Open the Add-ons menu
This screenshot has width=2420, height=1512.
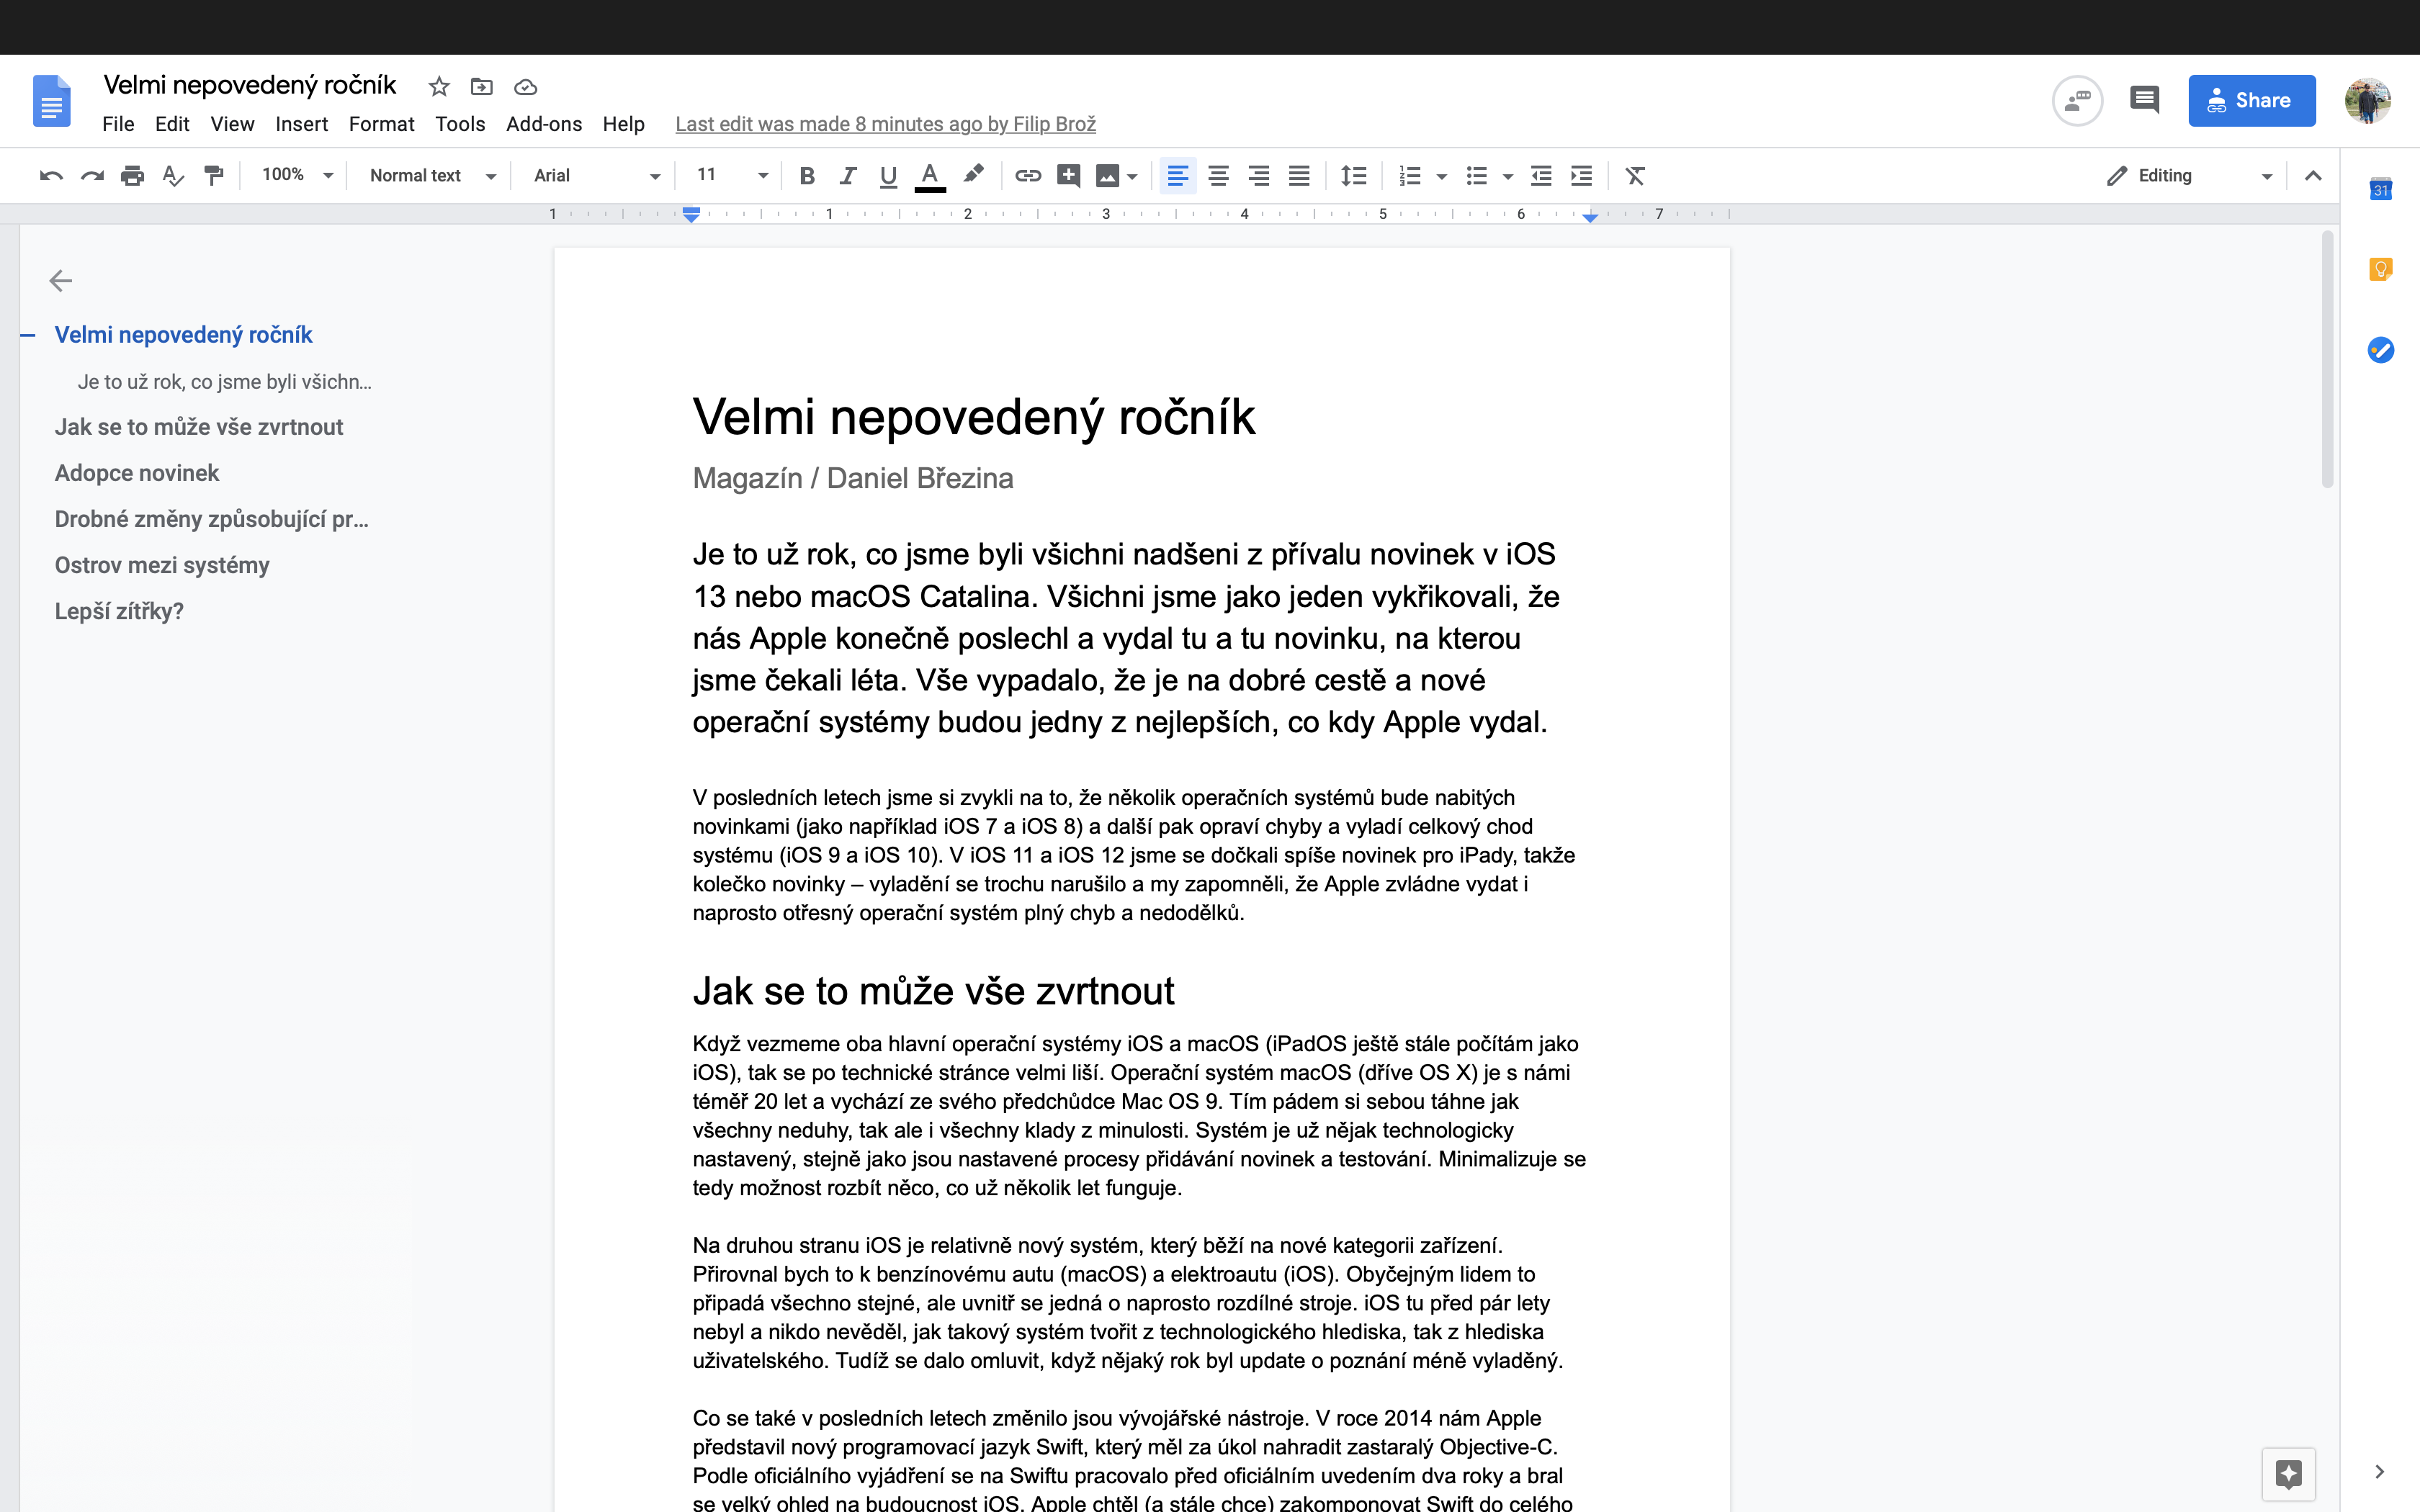click(x=543, y=124)
